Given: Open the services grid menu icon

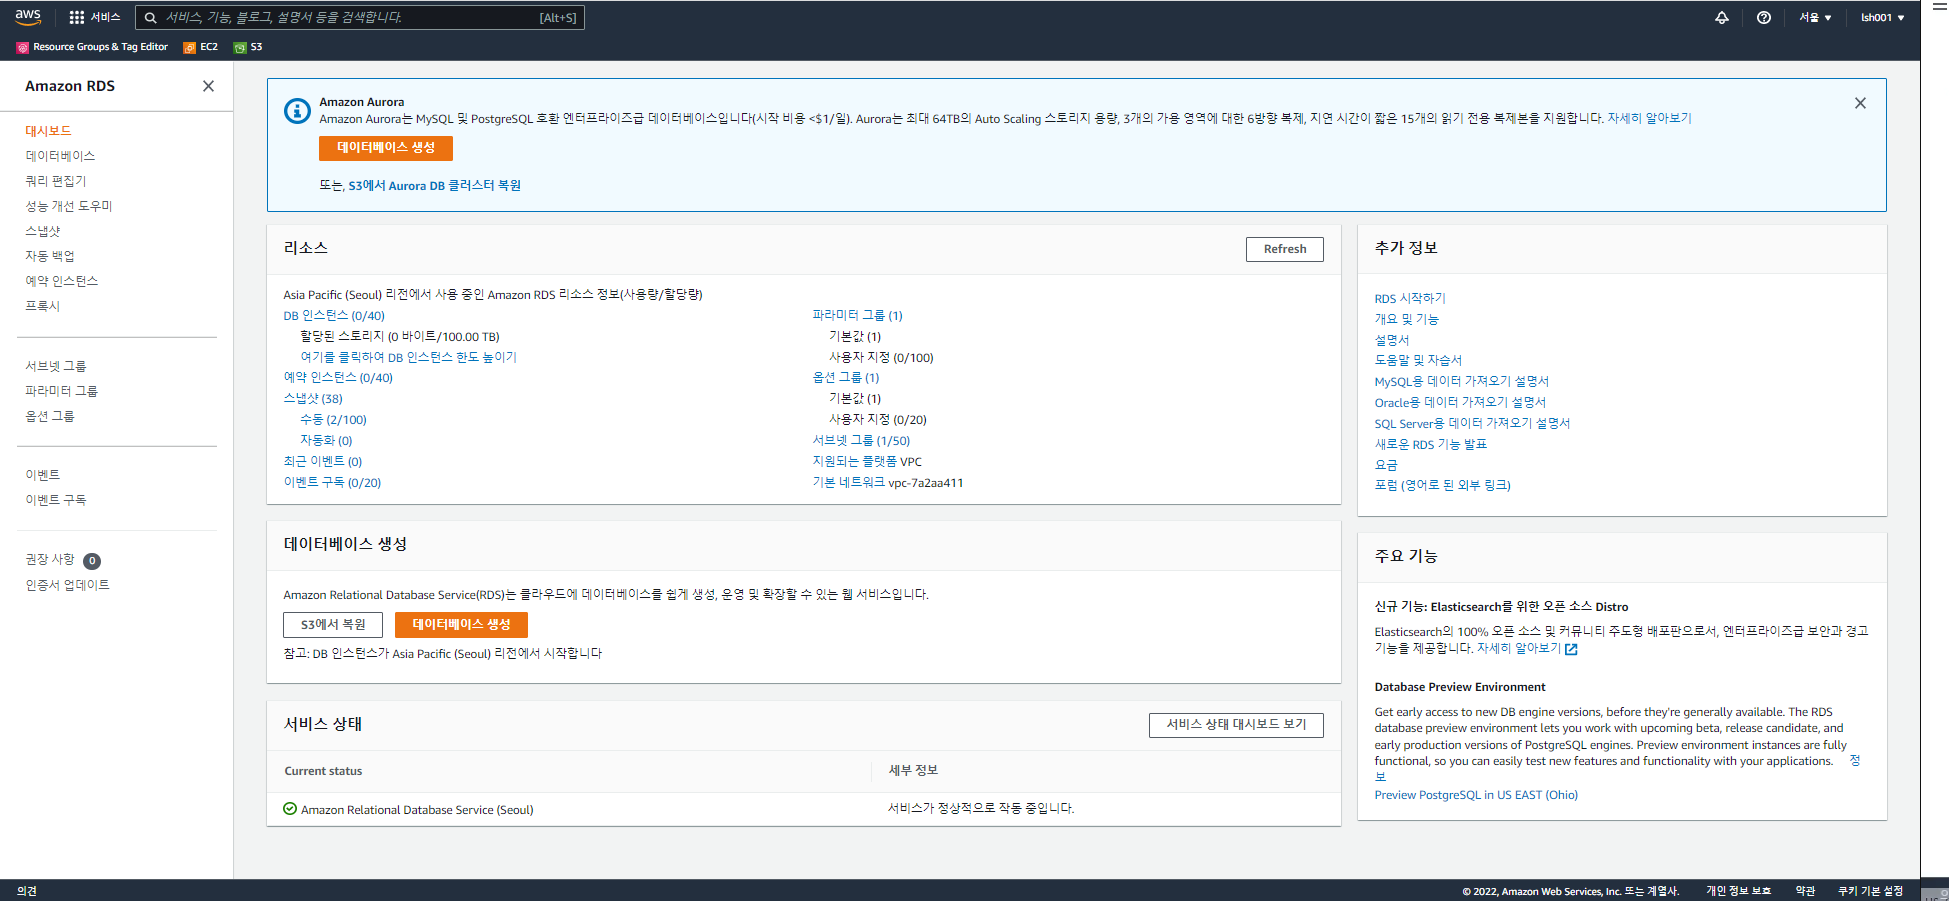Looking at the screenshot, I should [77, 17].
